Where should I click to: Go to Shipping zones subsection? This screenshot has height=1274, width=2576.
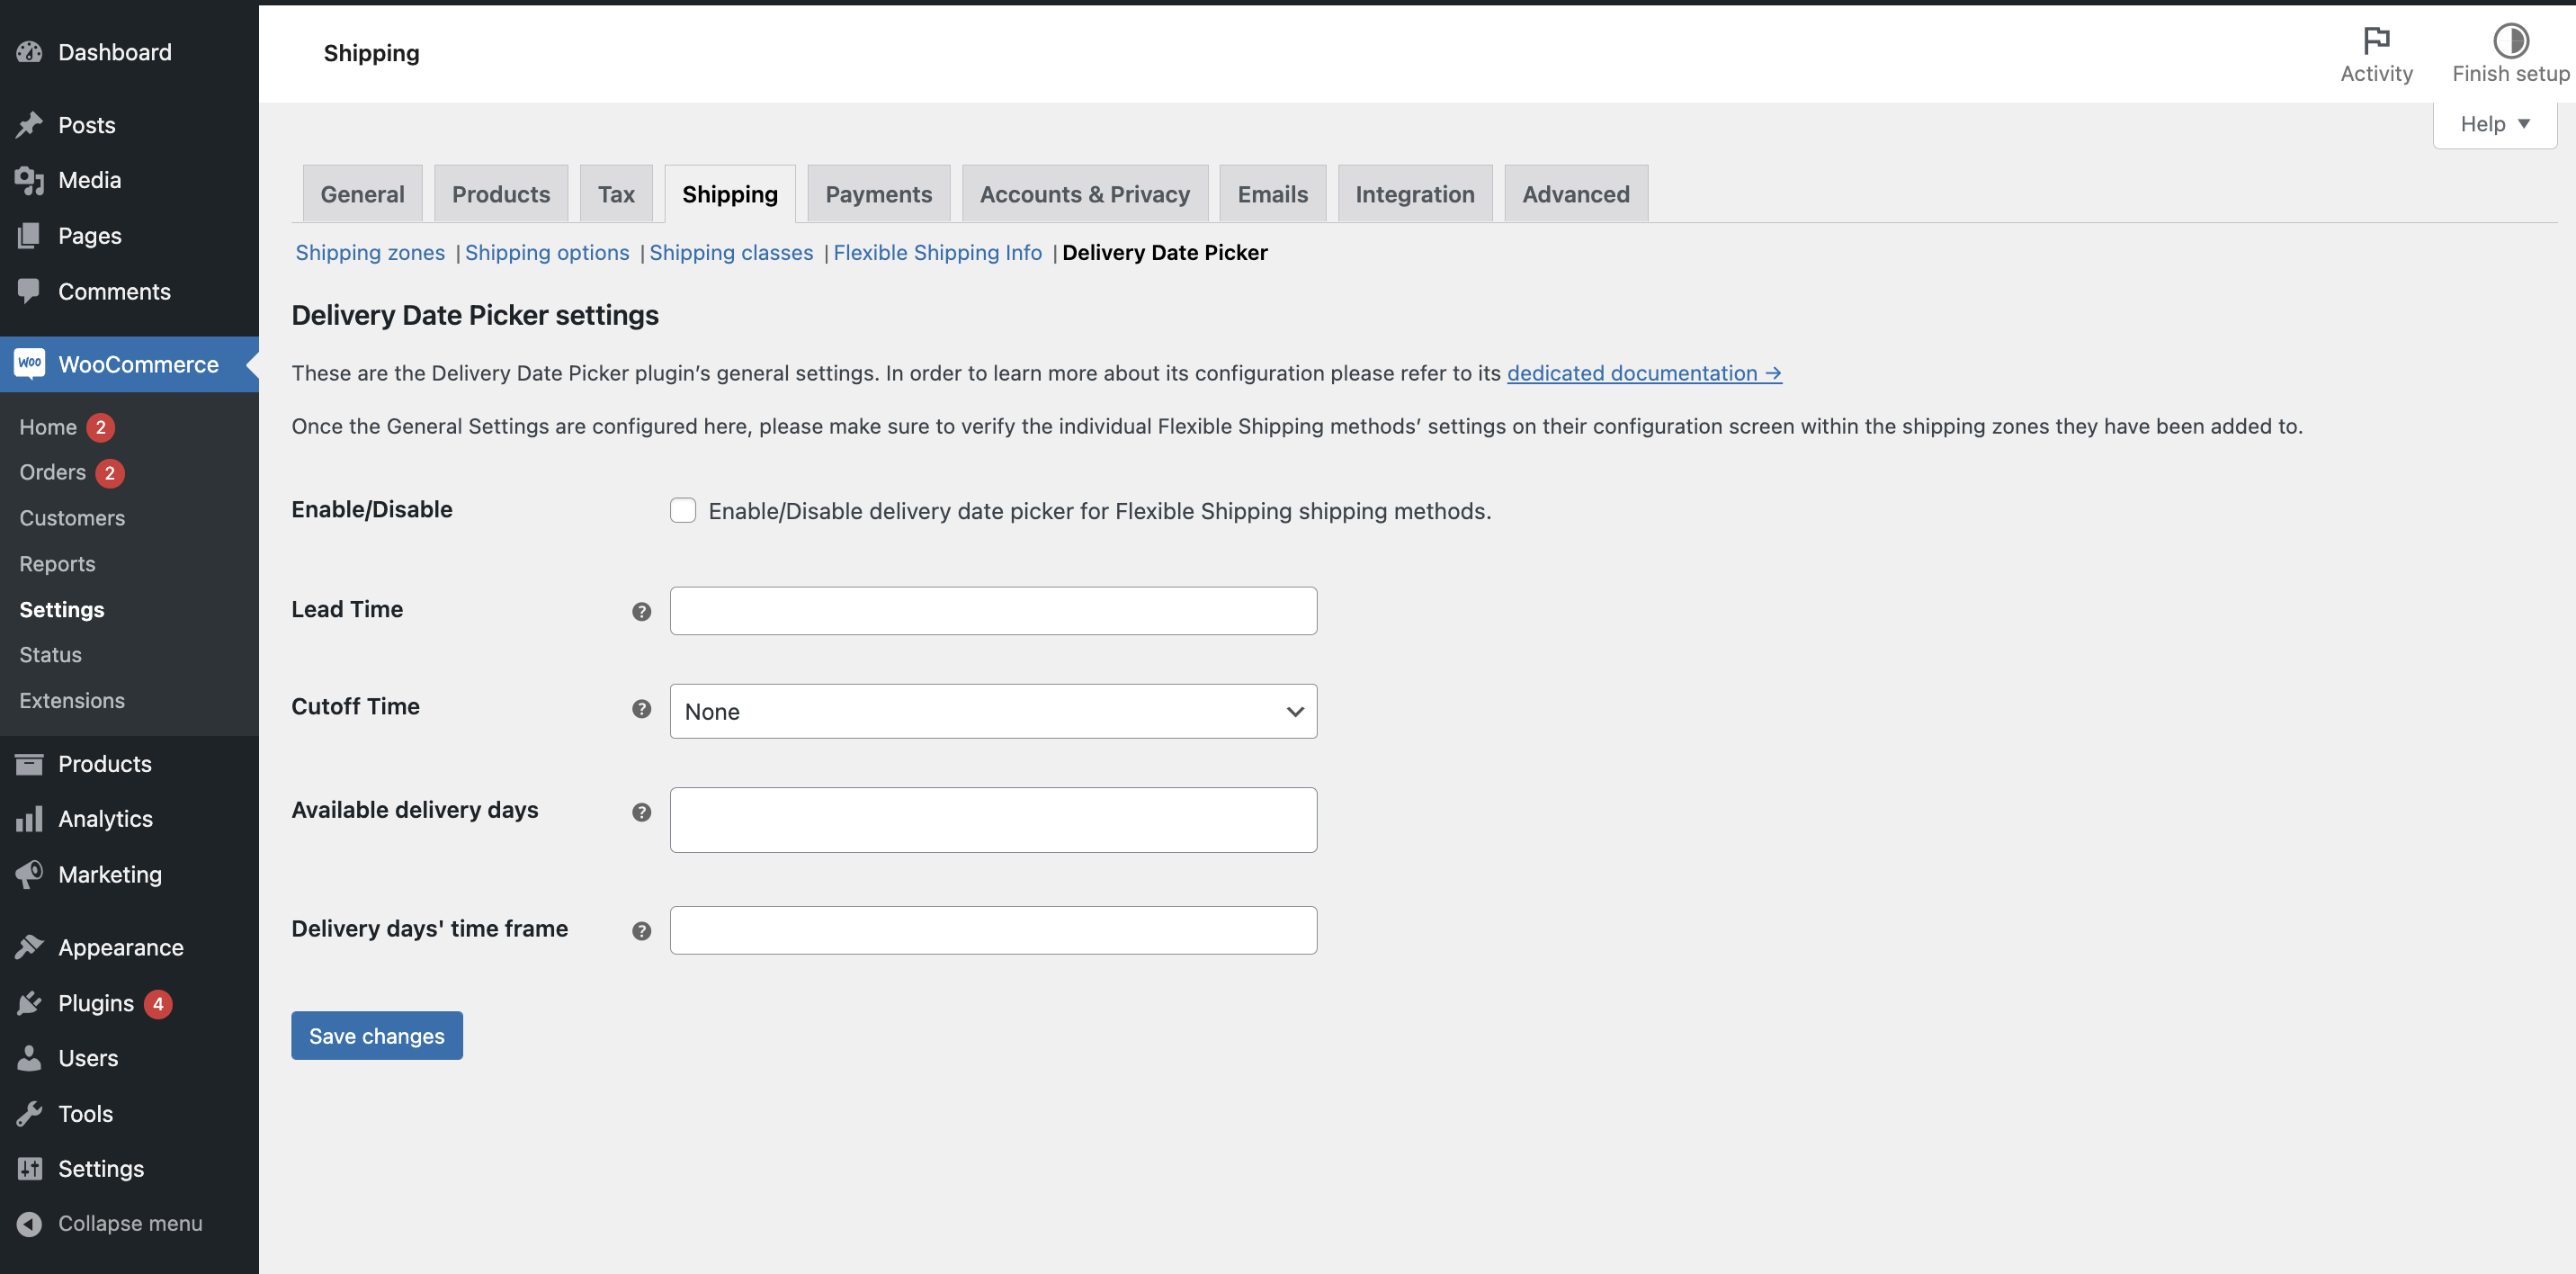[369, 252]
